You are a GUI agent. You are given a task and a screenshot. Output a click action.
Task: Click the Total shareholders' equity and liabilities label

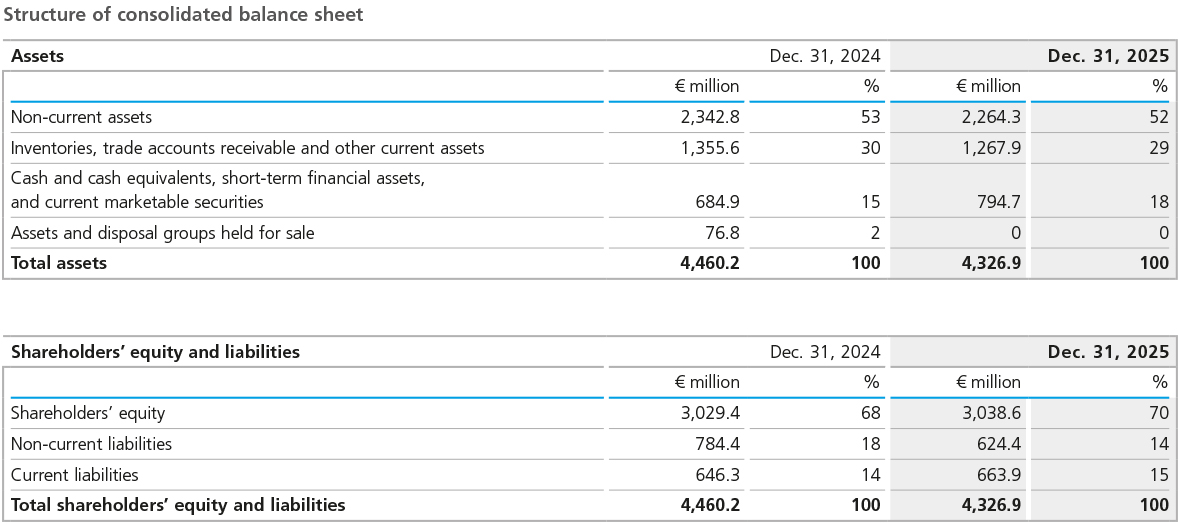tap(178, 505)
